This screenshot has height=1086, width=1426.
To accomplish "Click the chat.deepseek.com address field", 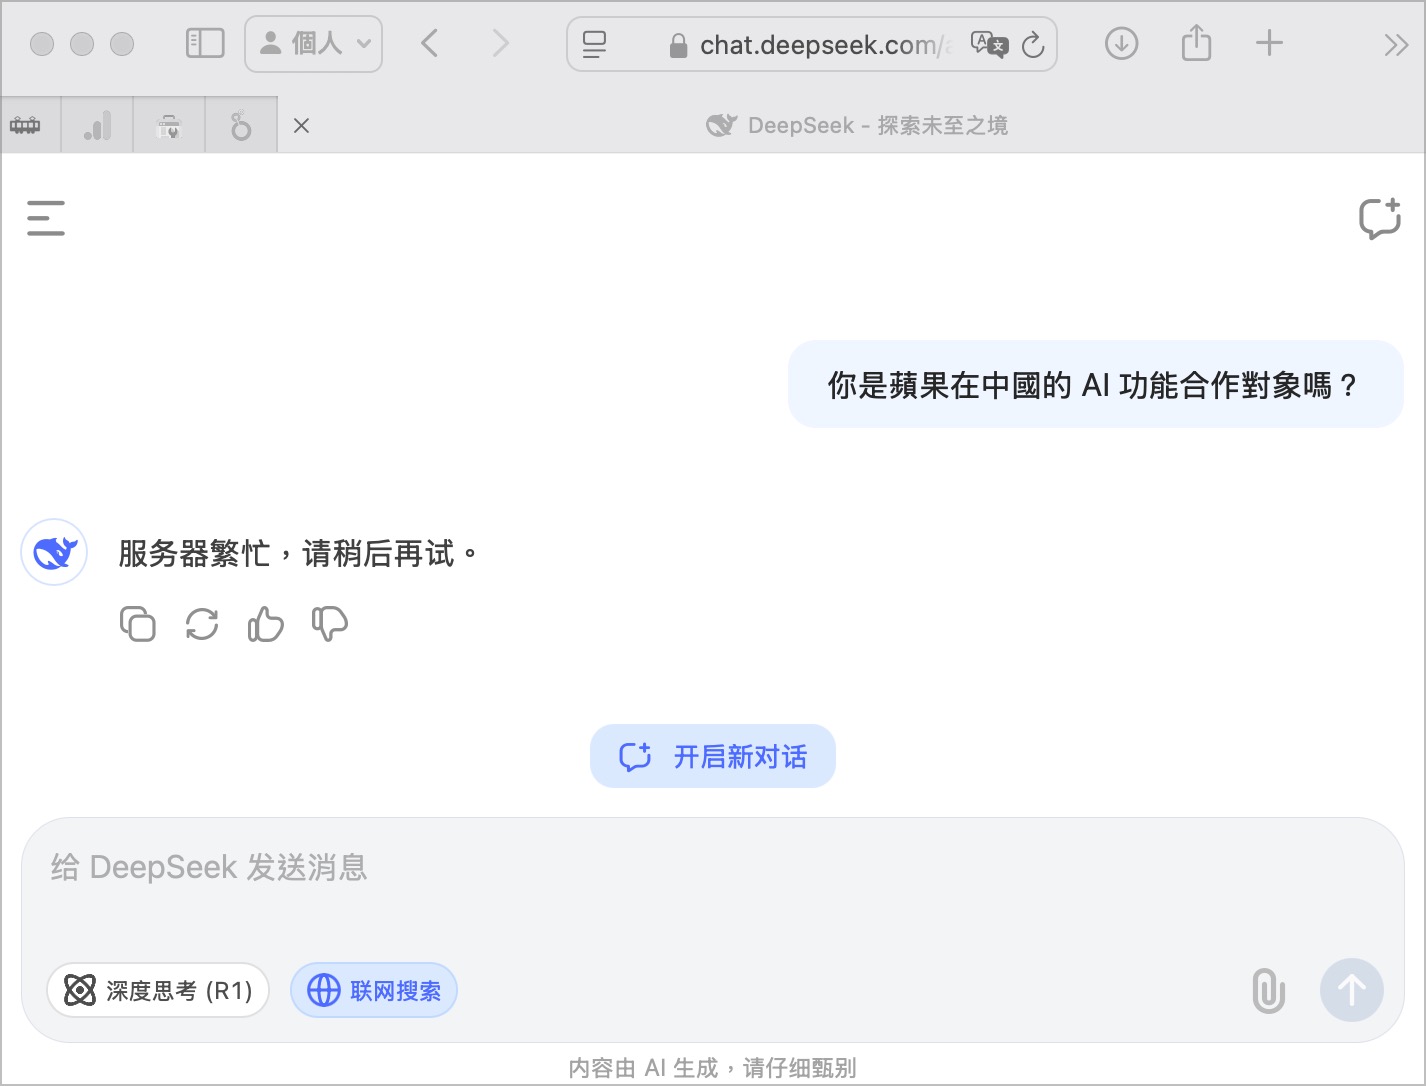I will coord(812,45).
